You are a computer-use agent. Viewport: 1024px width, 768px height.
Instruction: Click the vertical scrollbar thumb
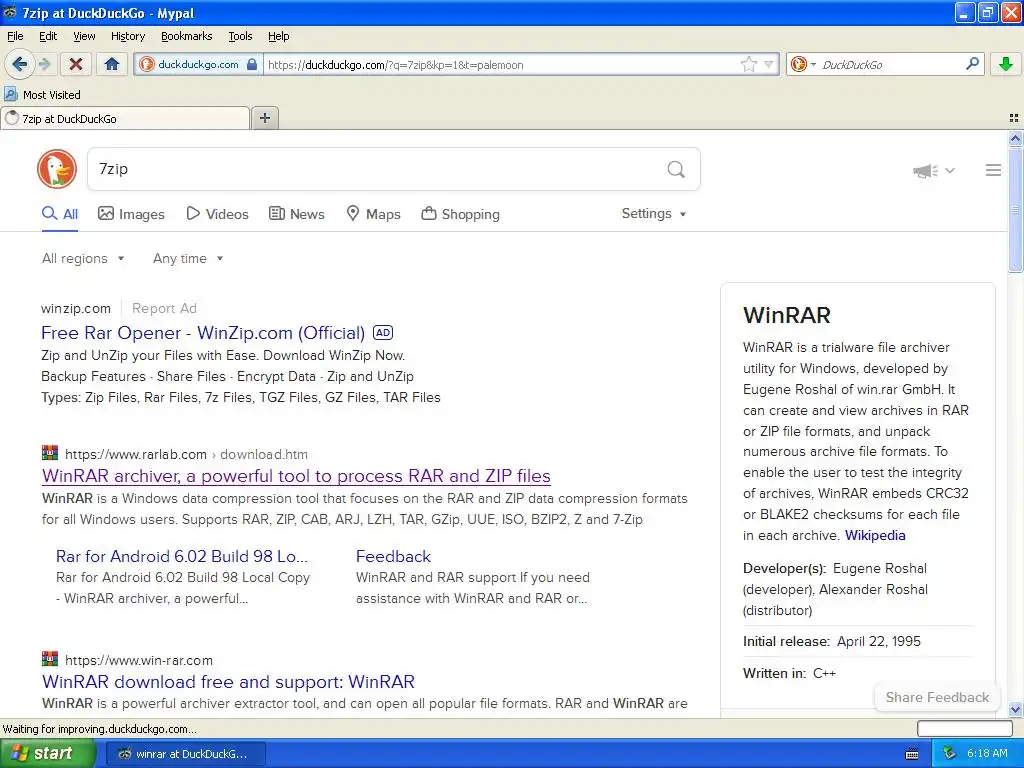(1015, 209)
